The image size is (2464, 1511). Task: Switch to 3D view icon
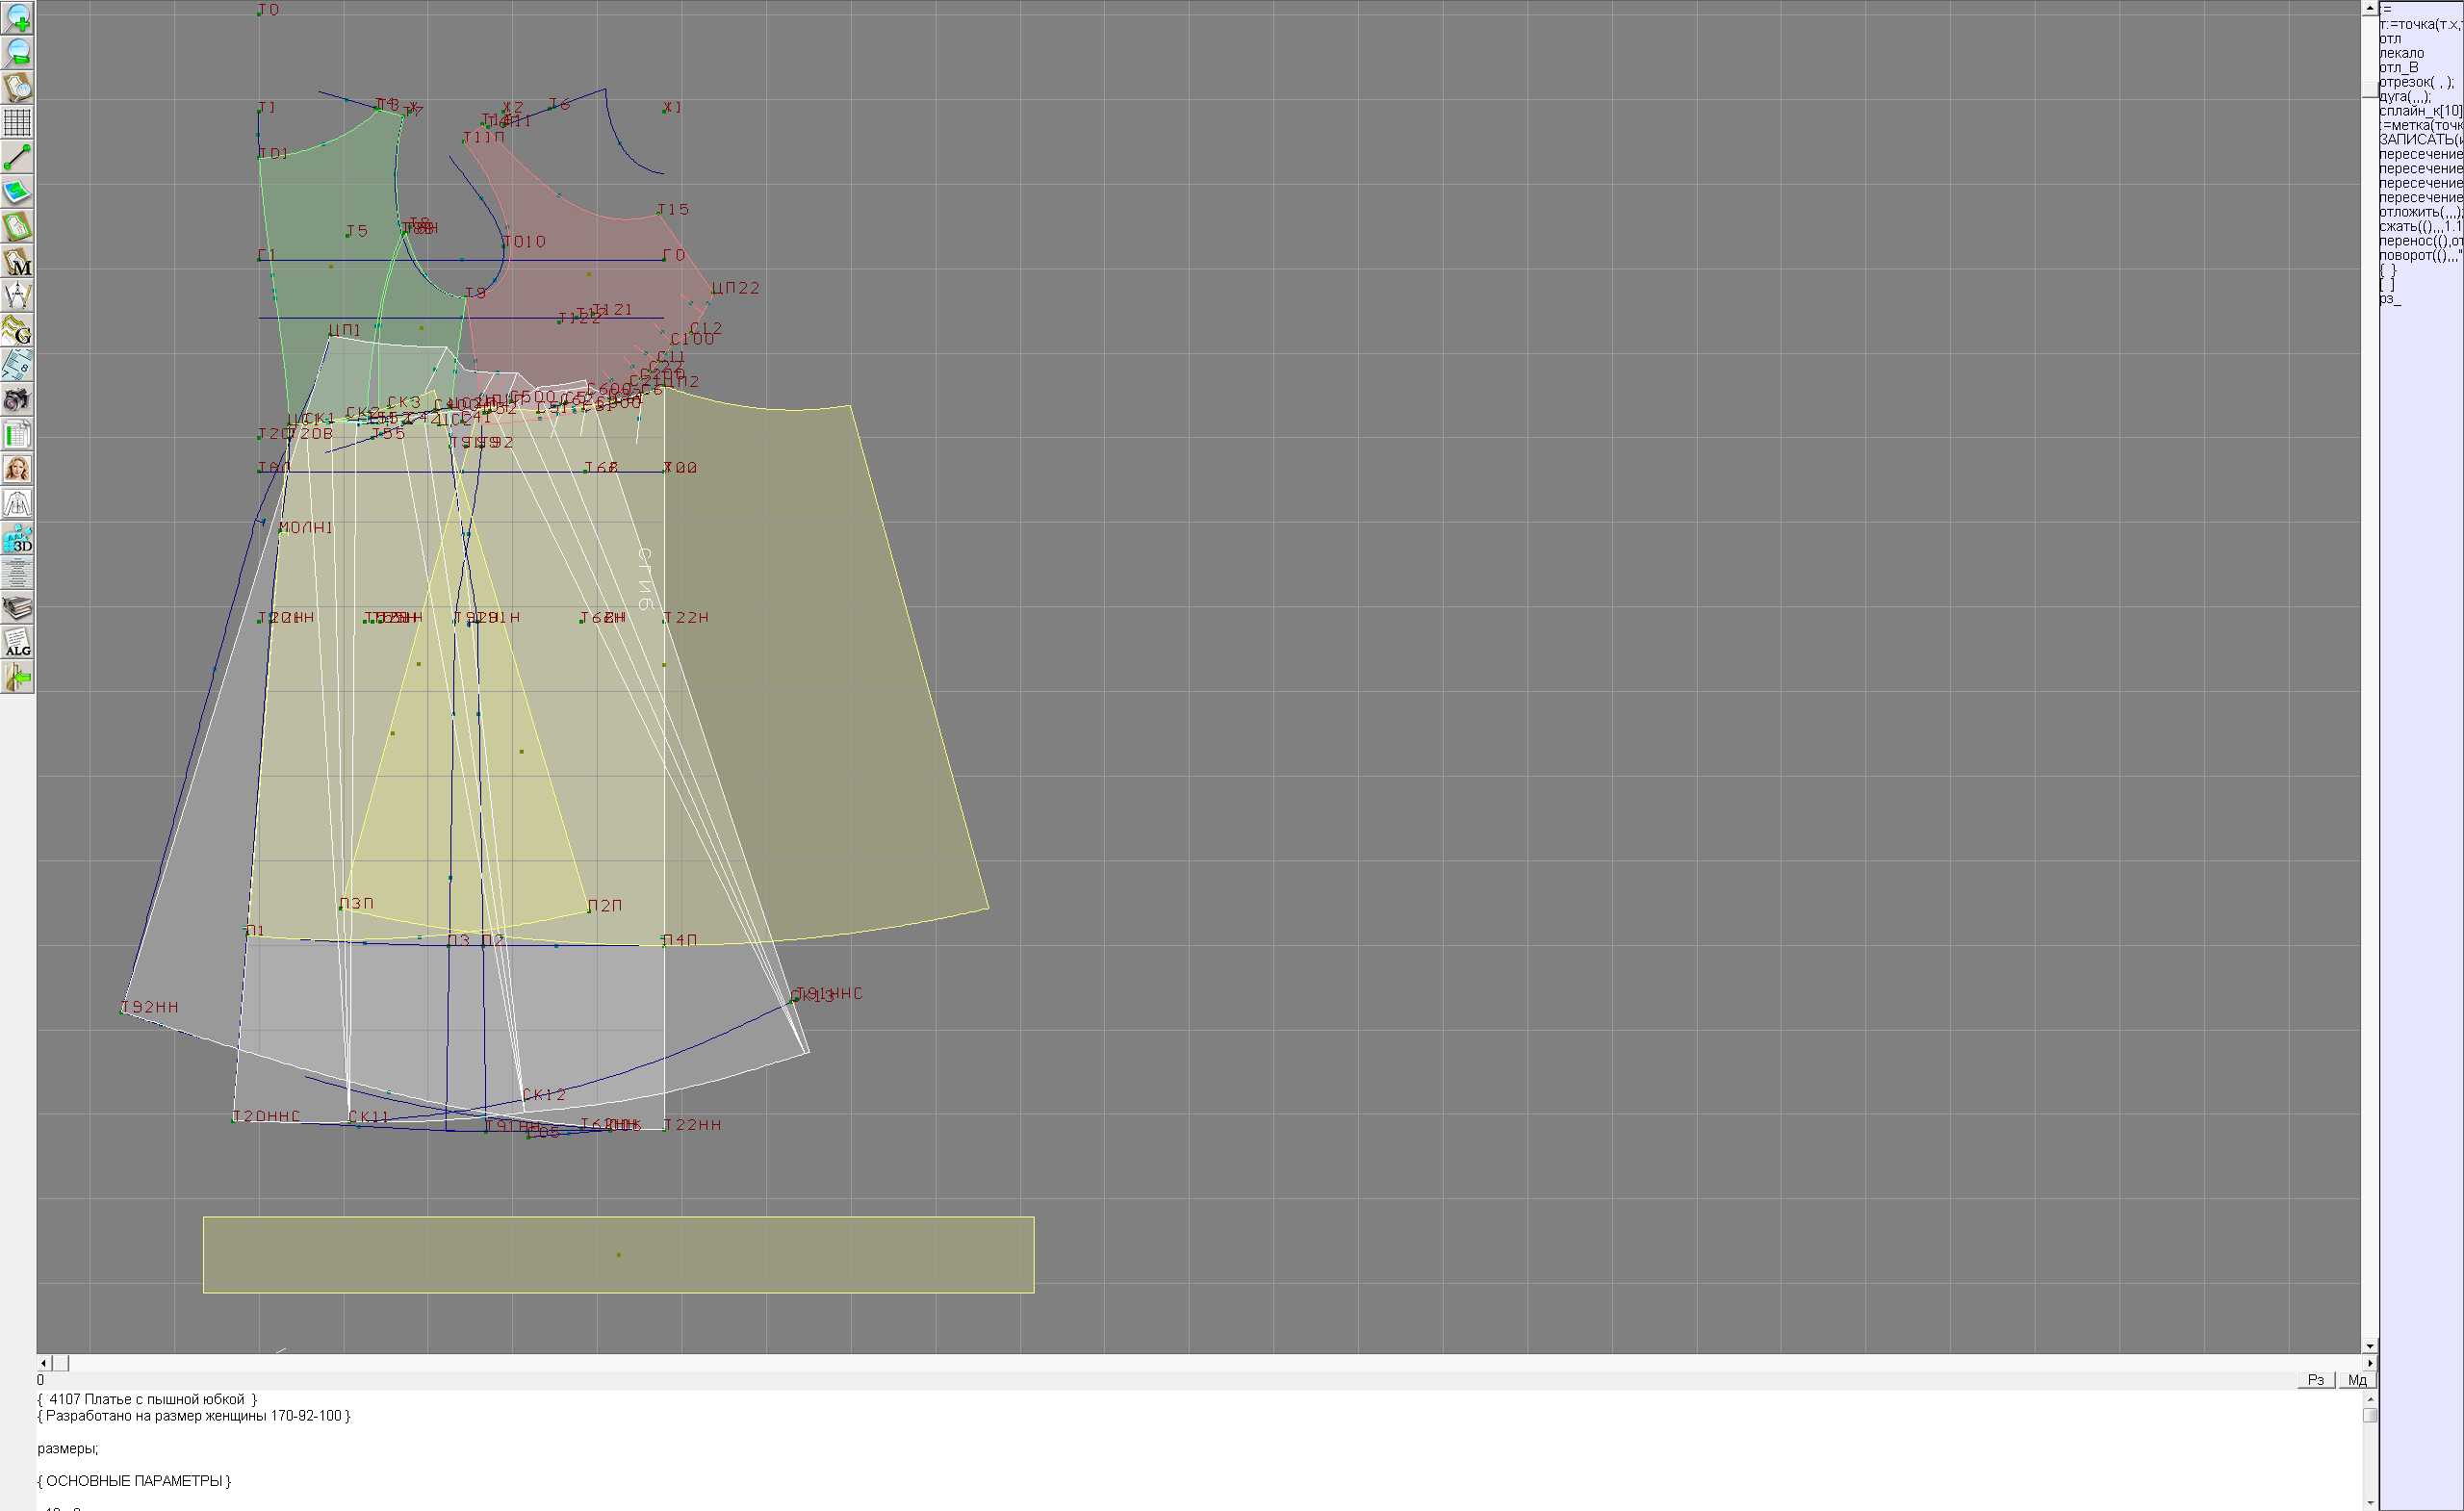point(17,539)
